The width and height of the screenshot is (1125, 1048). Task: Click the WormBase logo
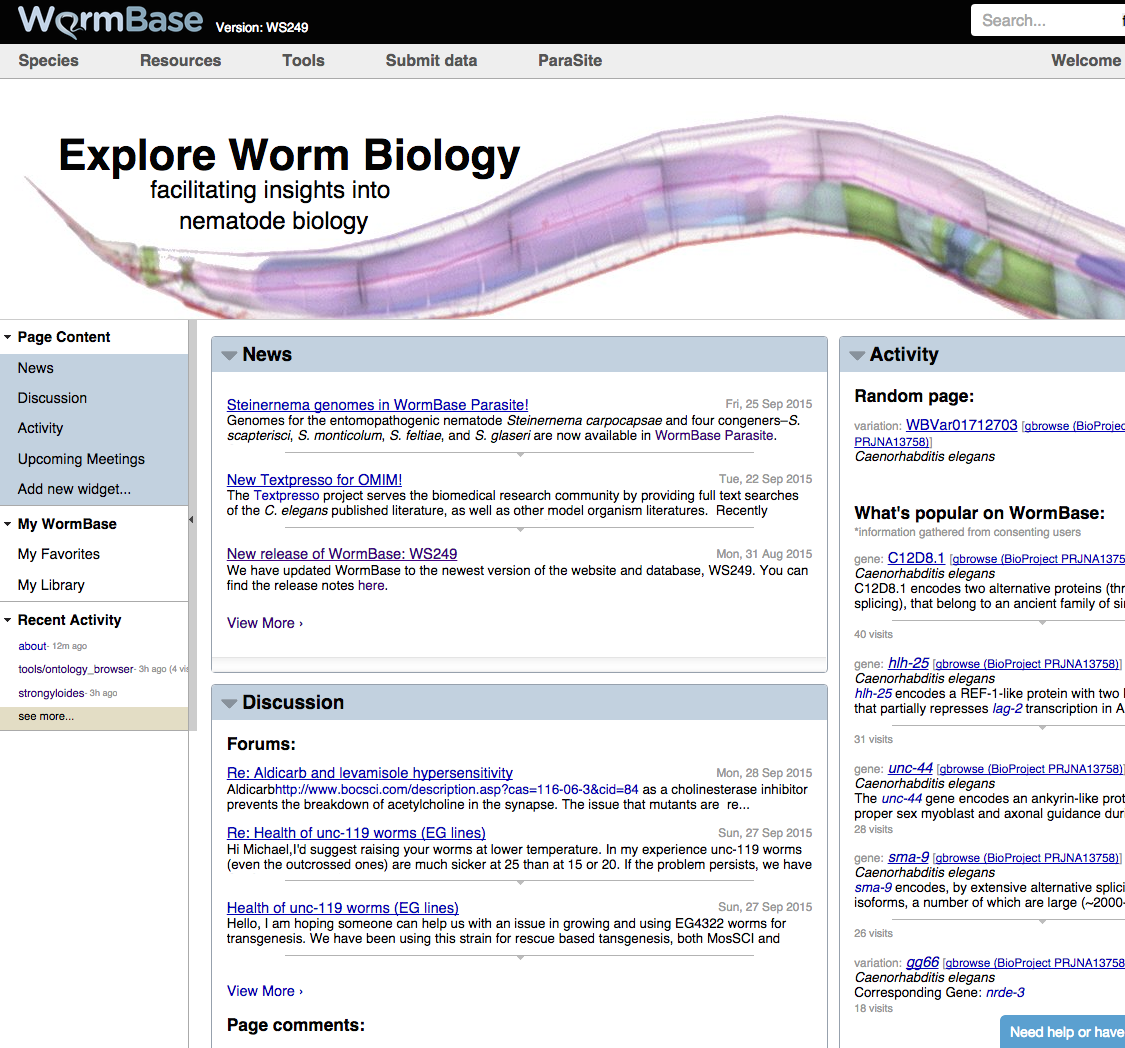(x=111, y=21)
